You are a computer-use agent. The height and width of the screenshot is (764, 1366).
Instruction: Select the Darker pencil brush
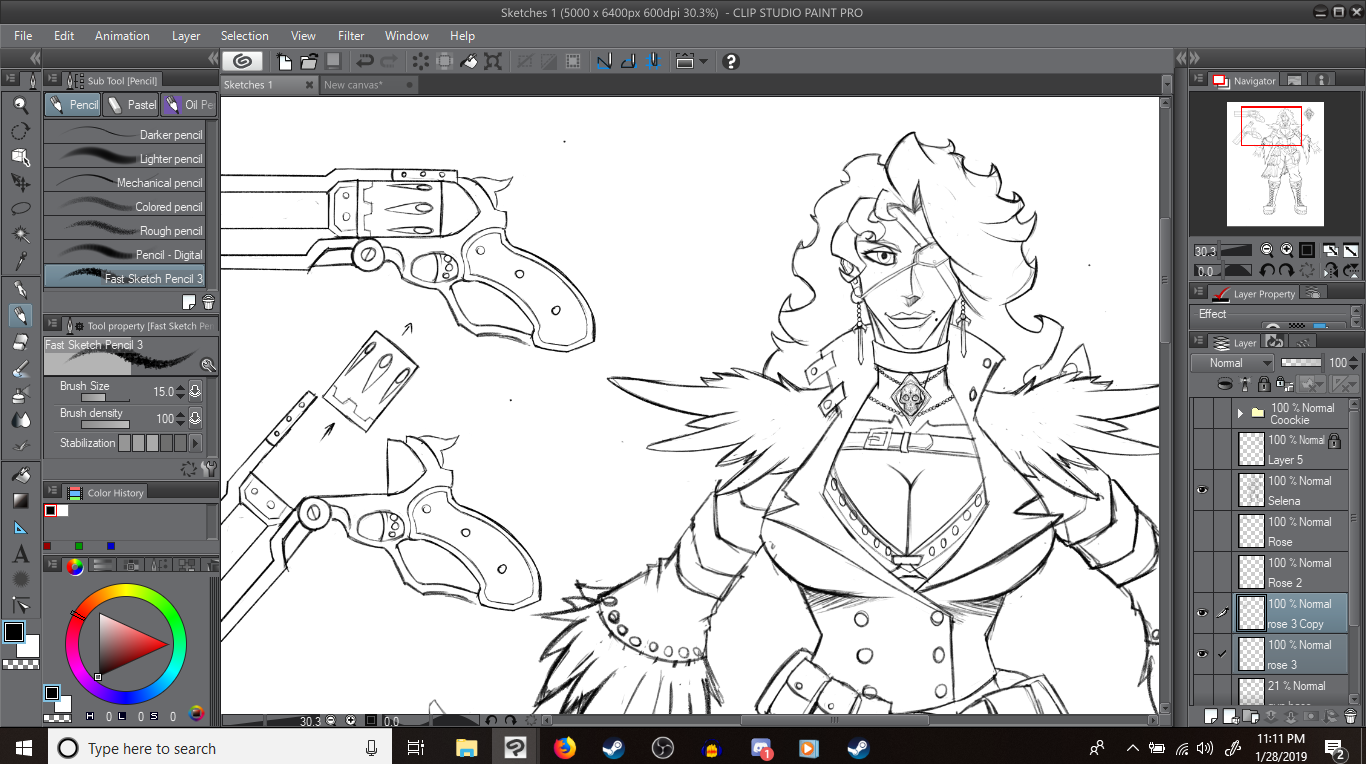[x=125, y=134]
